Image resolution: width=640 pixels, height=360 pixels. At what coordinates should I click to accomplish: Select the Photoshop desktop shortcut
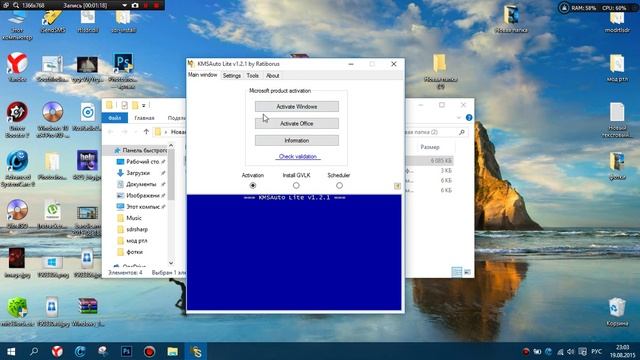pos(123,71)
